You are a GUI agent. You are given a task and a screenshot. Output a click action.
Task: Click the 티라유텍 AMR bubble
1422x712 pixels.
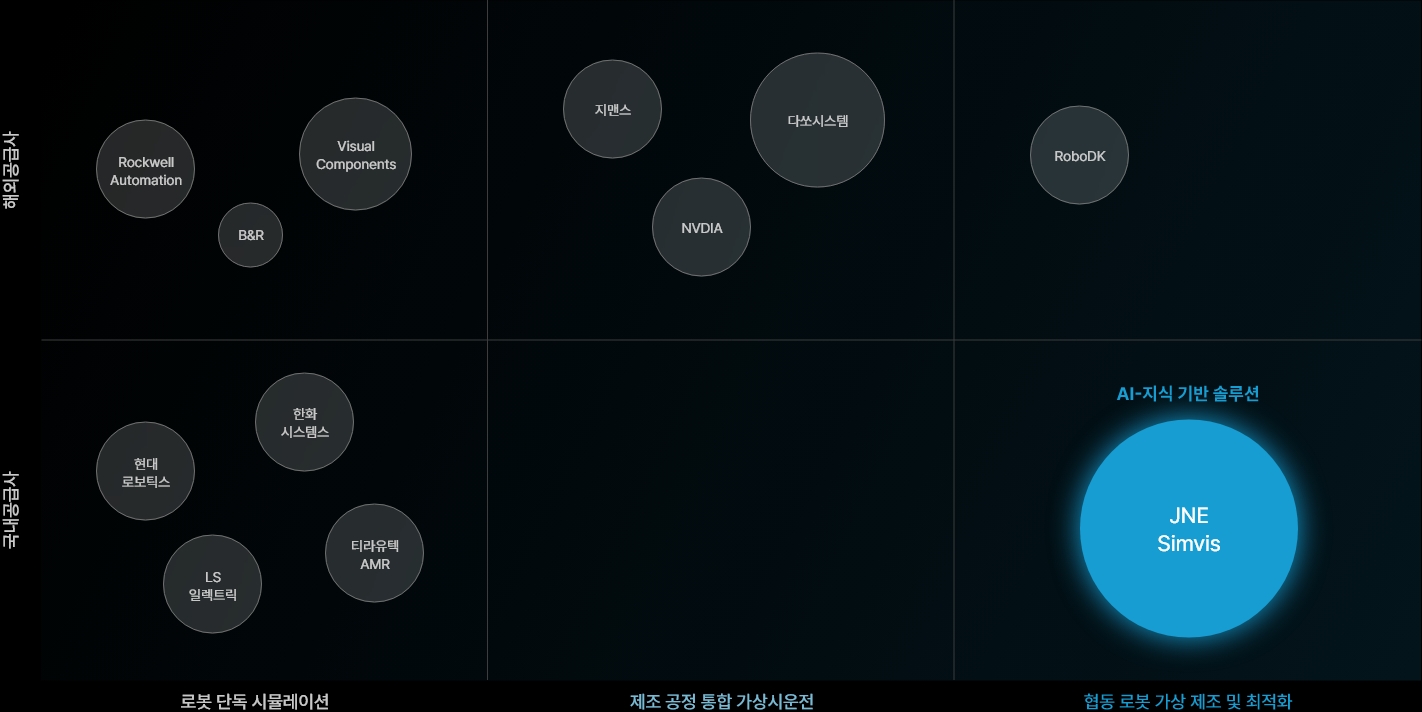374,553
